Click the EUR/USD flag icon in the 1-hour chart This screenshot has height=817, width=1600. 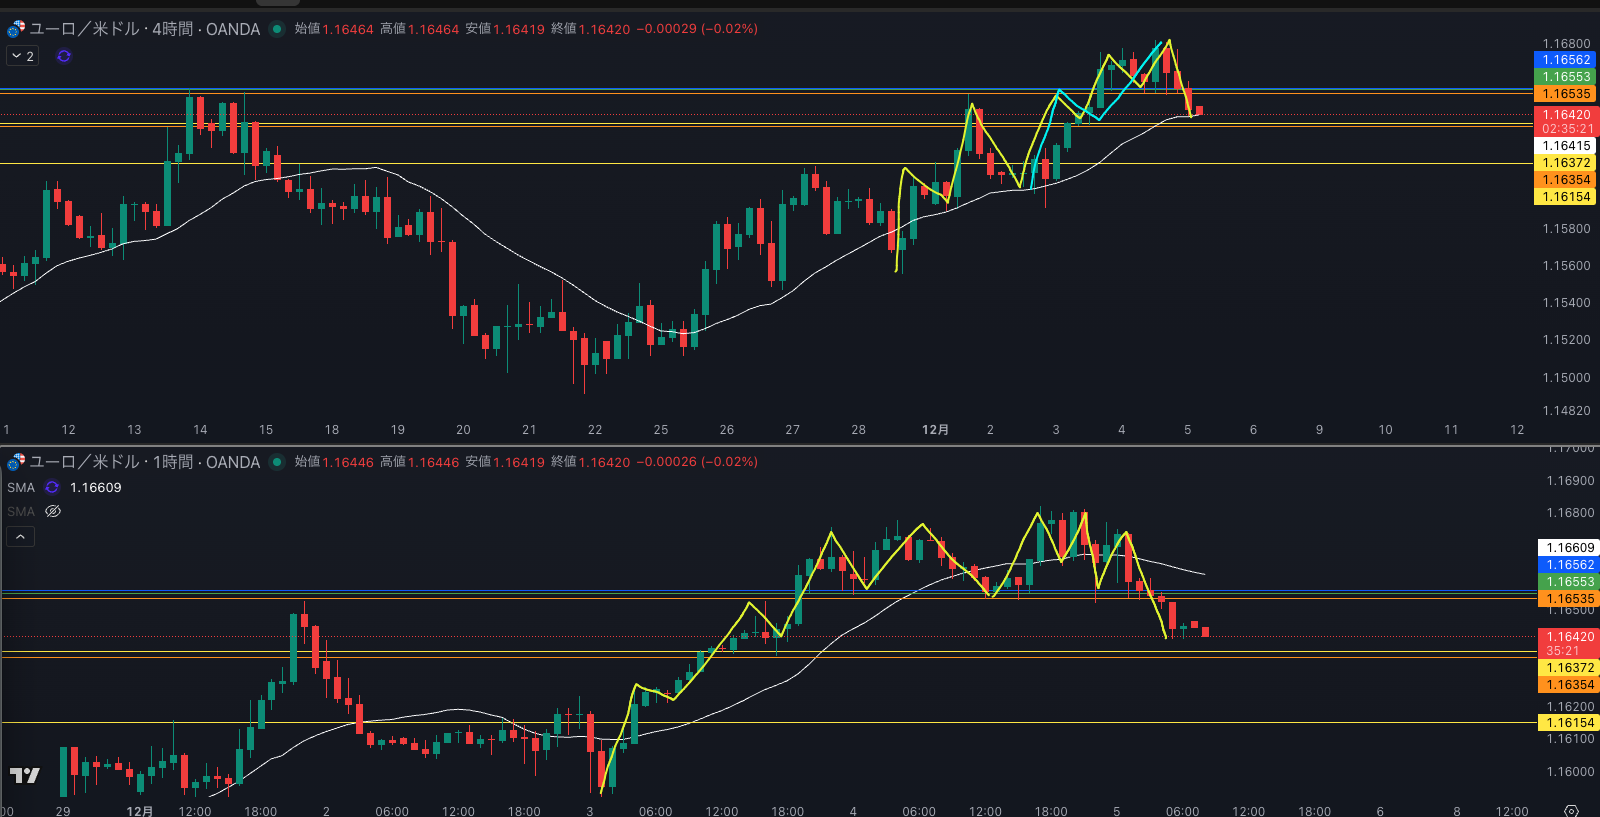16,462
